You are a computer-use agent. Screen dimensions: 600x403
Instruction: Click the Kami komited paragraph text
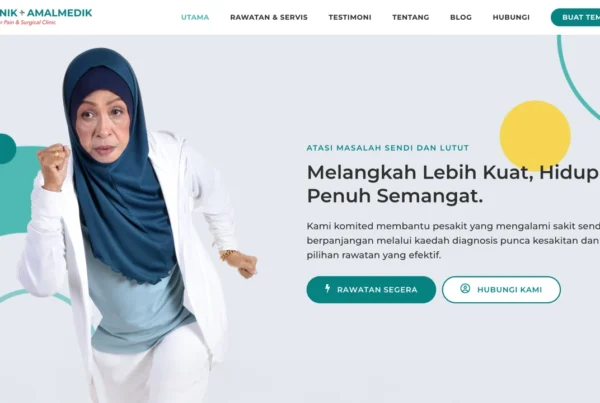pyautogui.click(x=453, y=240)
